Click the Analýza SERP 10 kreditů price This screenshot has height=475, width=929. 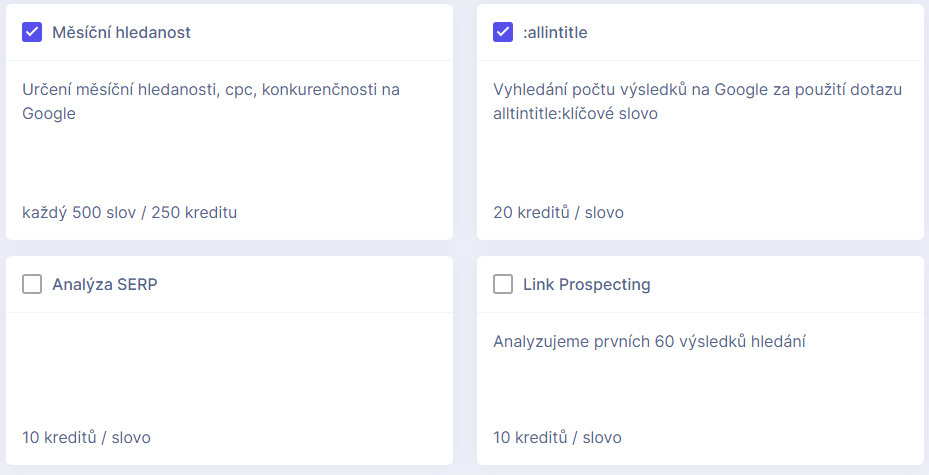coord(87,438)
